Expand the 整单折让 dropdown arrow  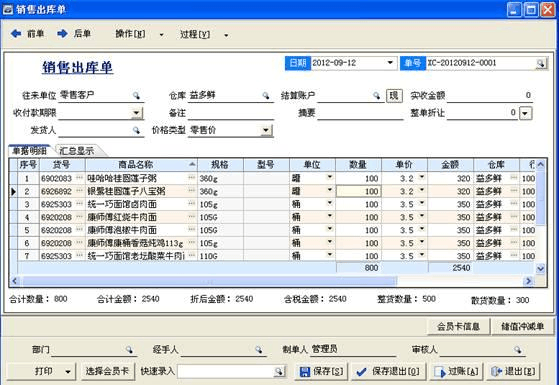525,113
